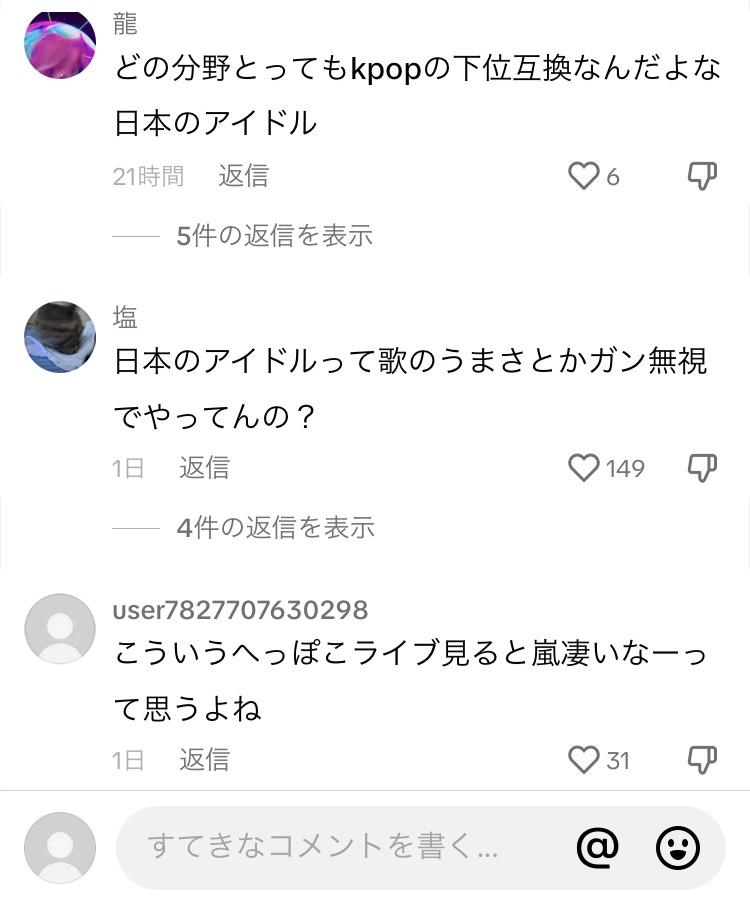Expand 5件の返信を表示 replies
The height and width of the screenshot is (906, 750).
point(274,236)
